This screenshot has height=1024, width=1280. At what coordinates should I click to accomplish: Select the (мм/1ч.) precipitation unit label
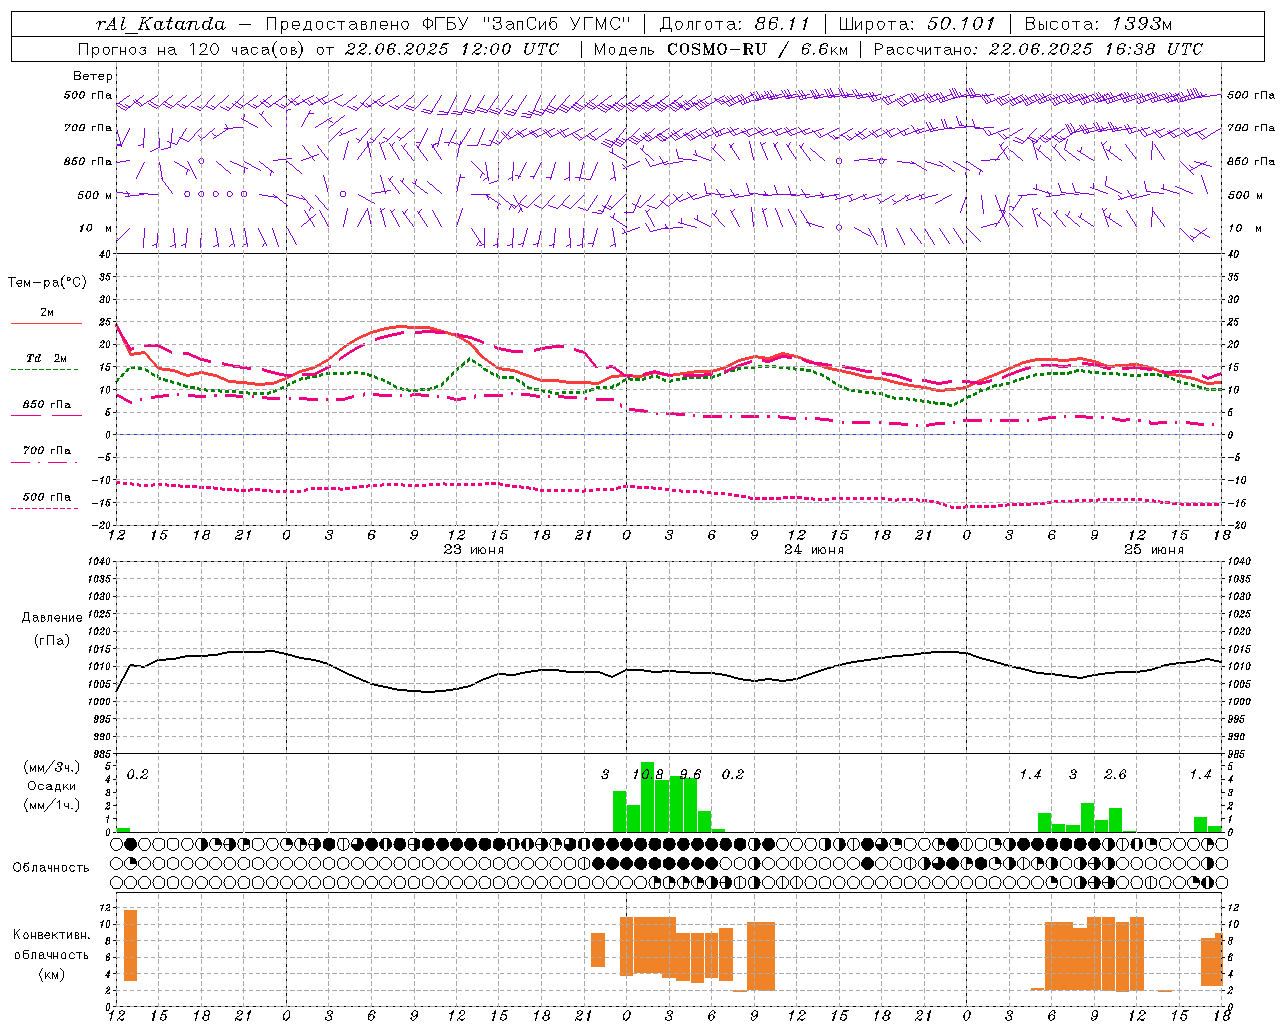pos(52,805)
